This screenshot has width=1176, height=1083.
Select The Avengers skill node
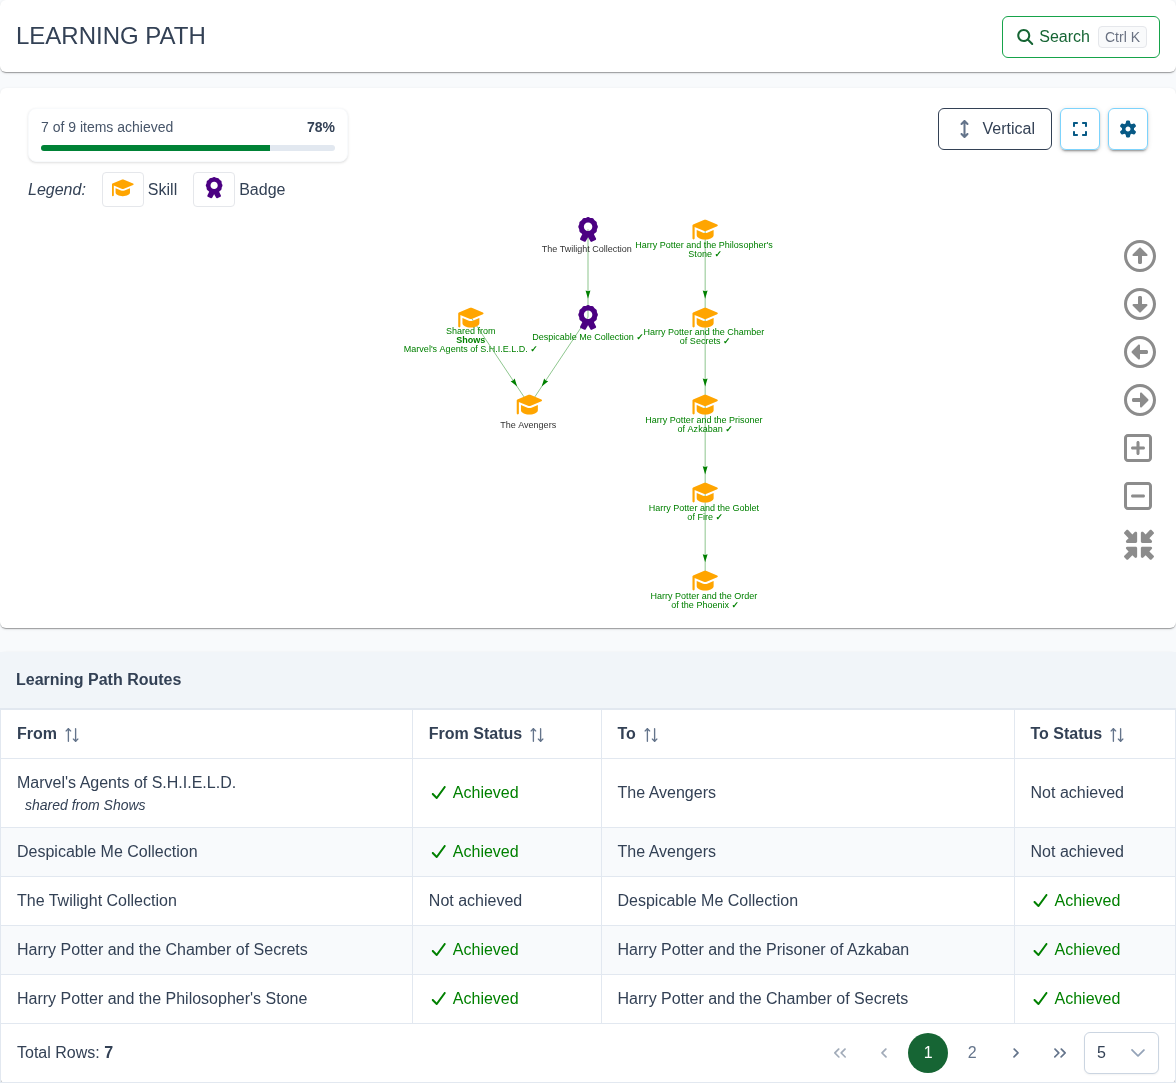point(529,405)
